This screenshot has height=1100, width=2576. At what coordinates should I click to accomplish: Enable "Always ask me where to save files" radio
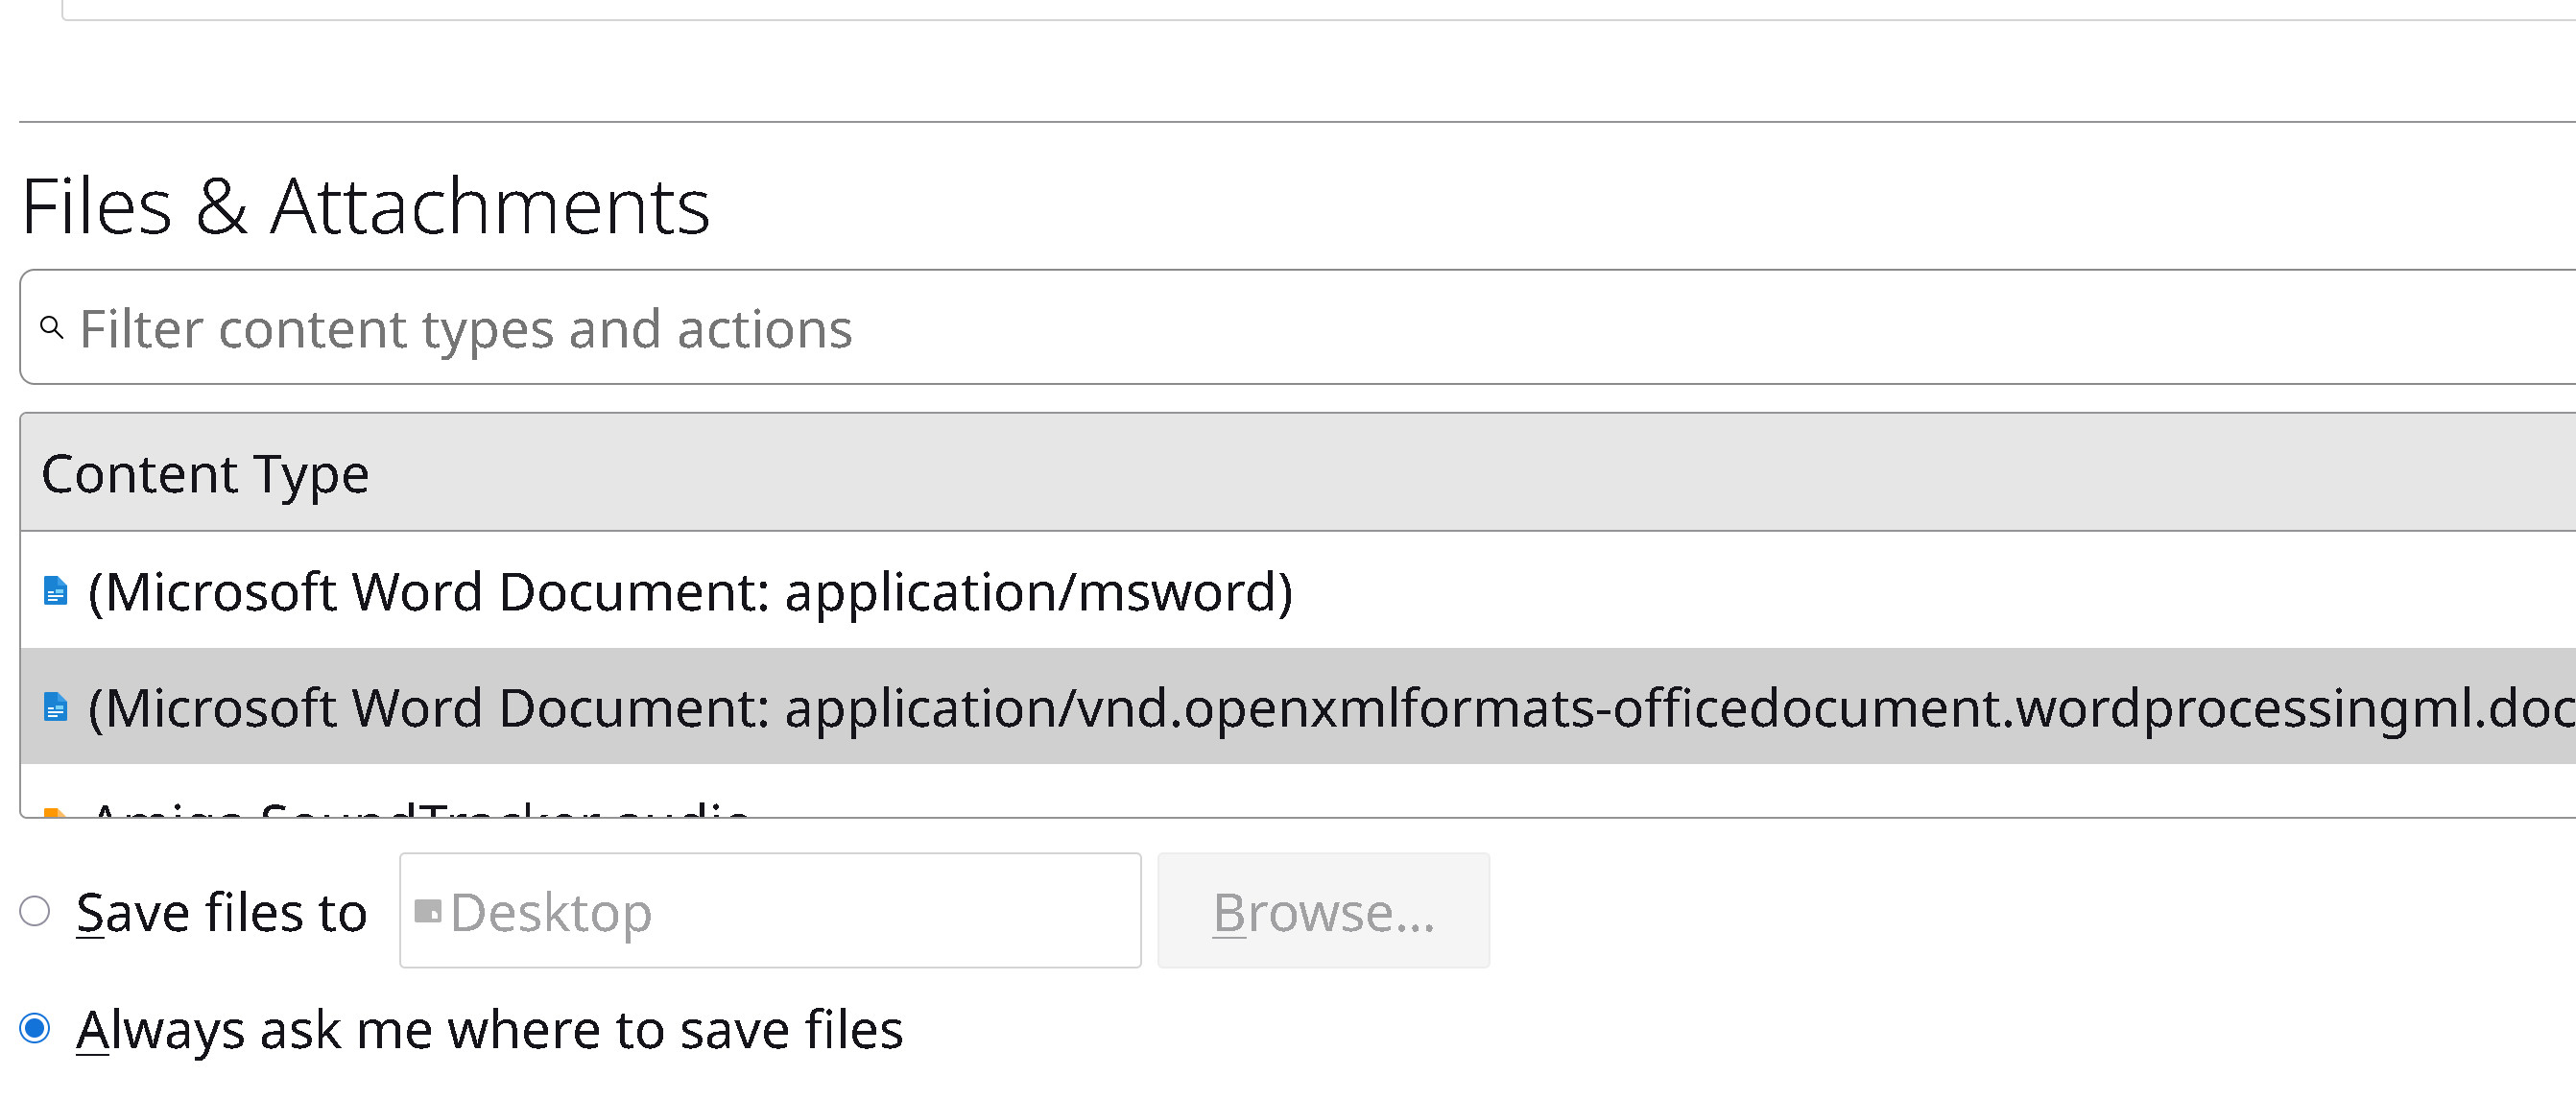point(35,1028)
